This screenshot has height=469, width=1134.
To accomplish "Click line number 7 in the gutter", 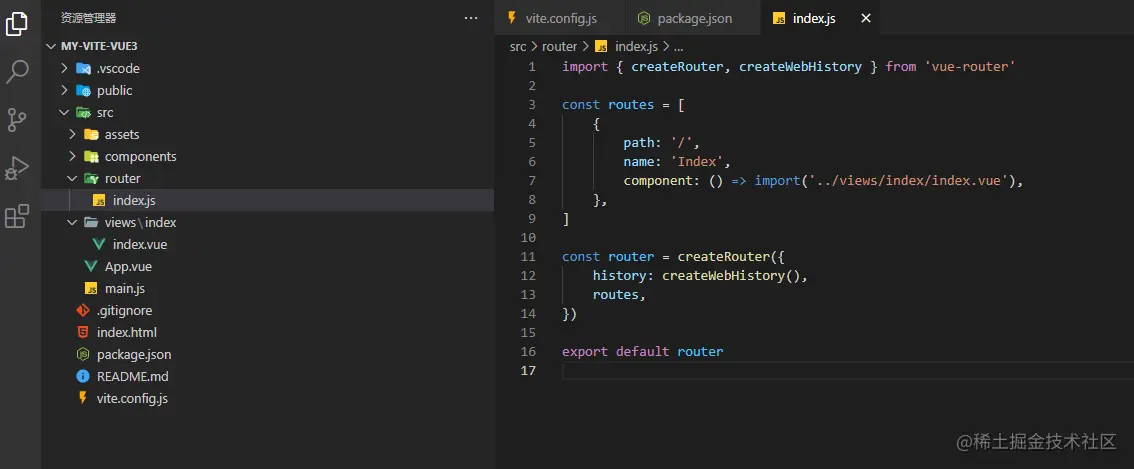I will [532, 180].
